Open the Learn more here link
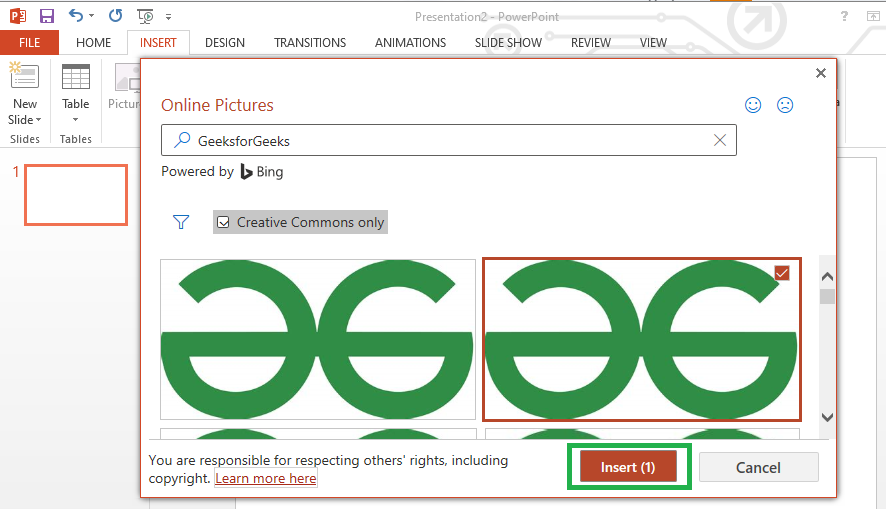This screenshot has height=509, width=886. click(266, 479)
